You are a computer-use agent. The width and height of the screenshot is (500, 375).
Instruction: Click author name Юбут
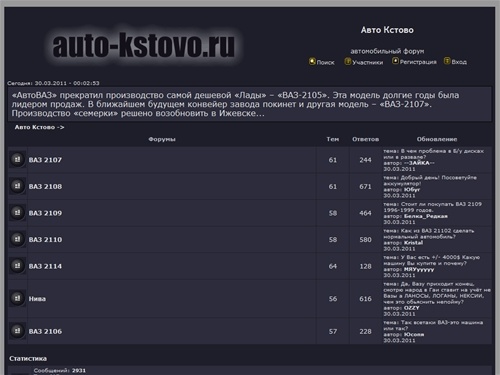412,189
